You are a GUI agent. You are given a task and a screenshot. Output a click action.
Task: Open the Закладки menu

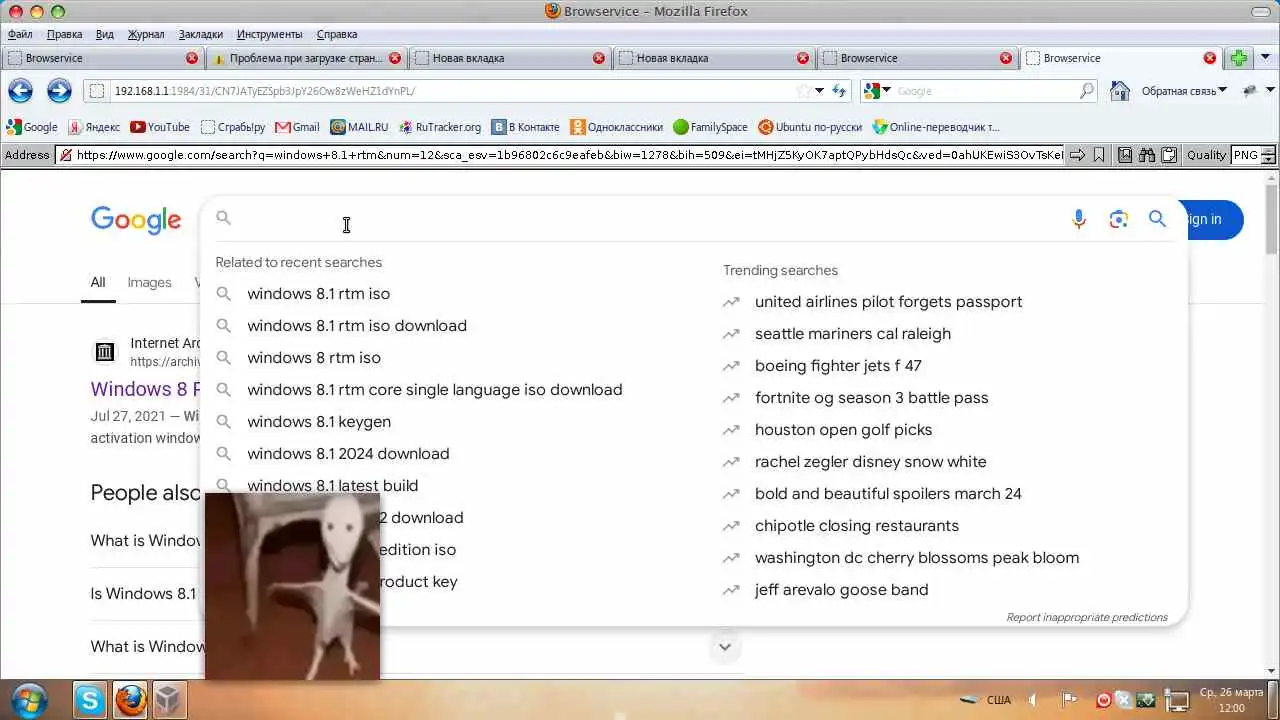click(x=201, y=34)
